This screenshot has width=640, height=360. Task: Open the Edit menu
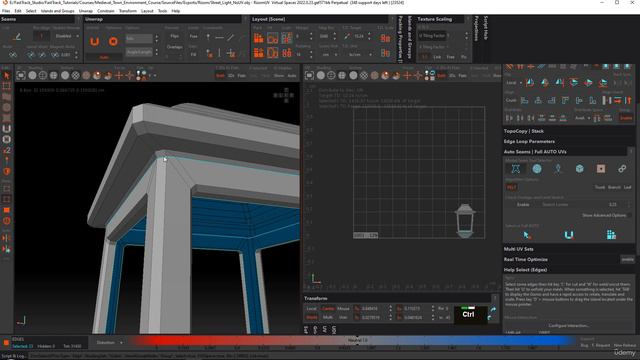pos(18,11)
